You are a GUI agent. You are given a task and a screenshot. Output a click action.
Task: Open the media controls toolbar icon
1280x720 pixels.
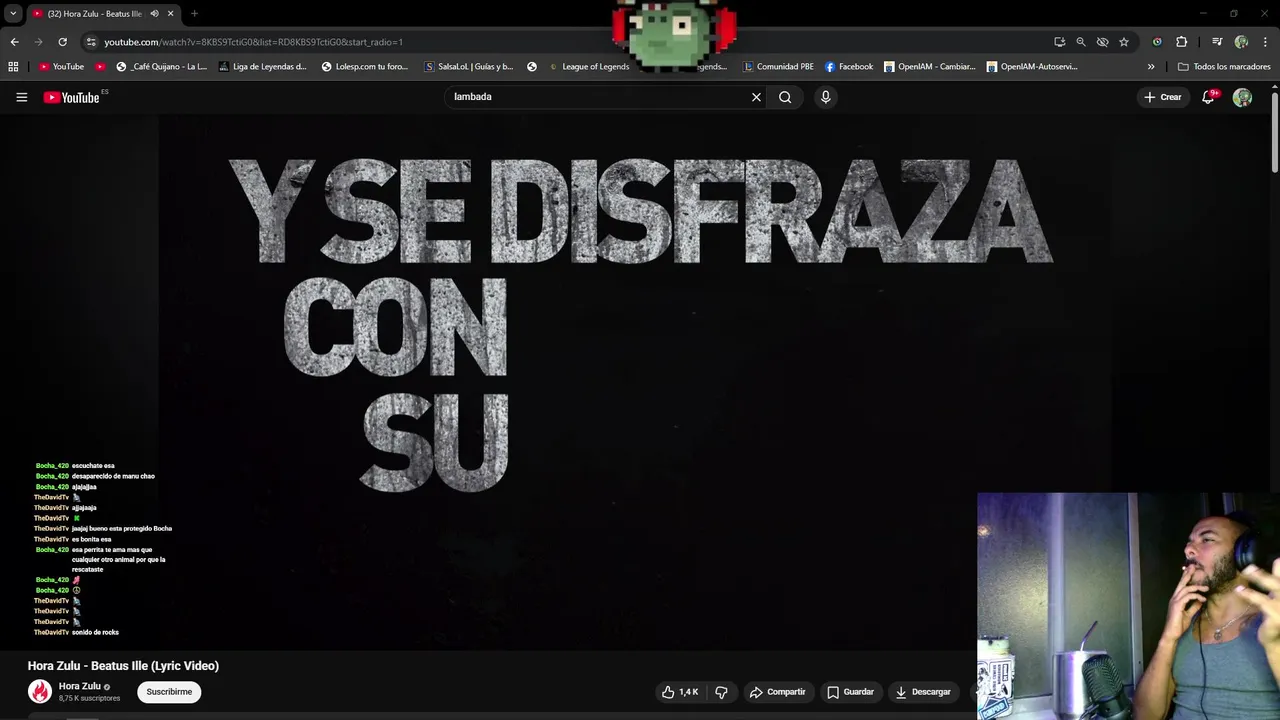tap(1217, 42)
